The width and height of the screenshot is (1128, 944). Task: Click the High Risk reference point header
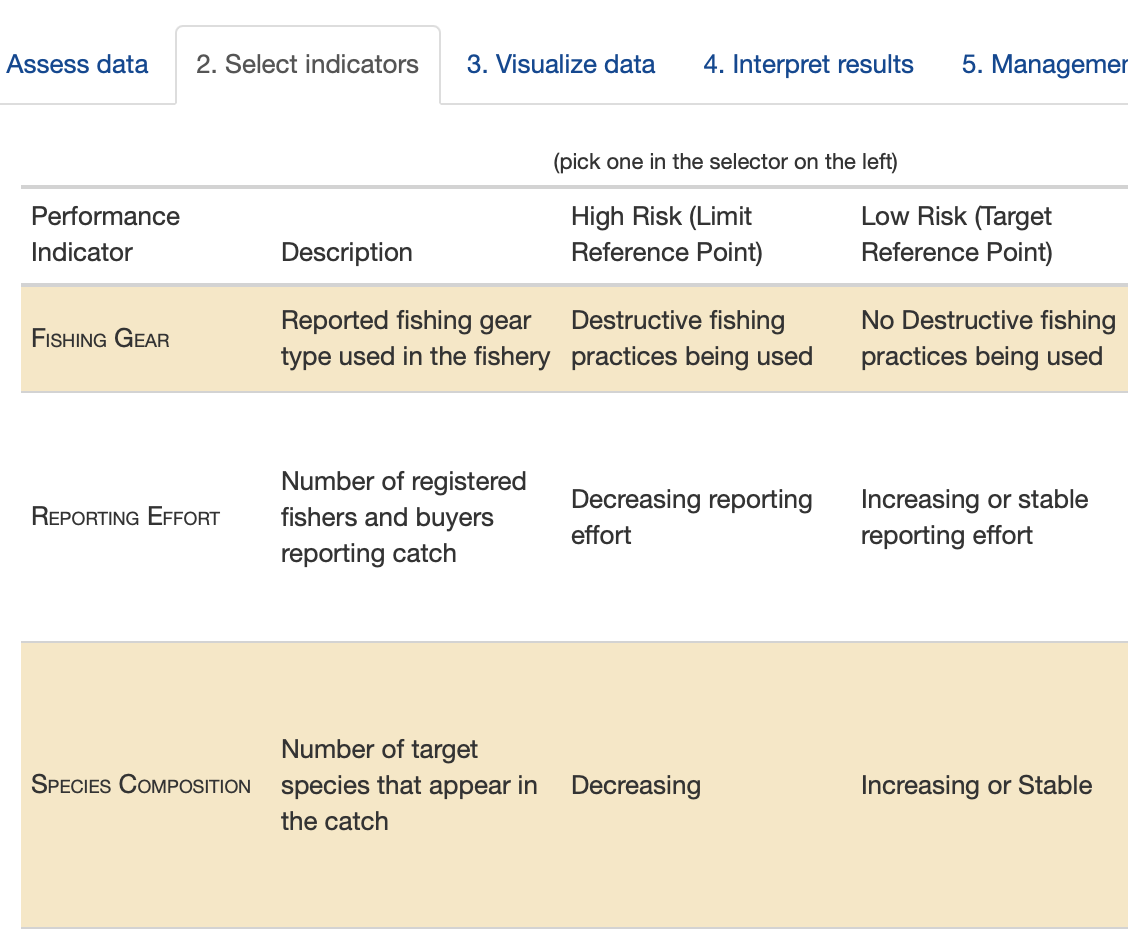pos(666,234)
